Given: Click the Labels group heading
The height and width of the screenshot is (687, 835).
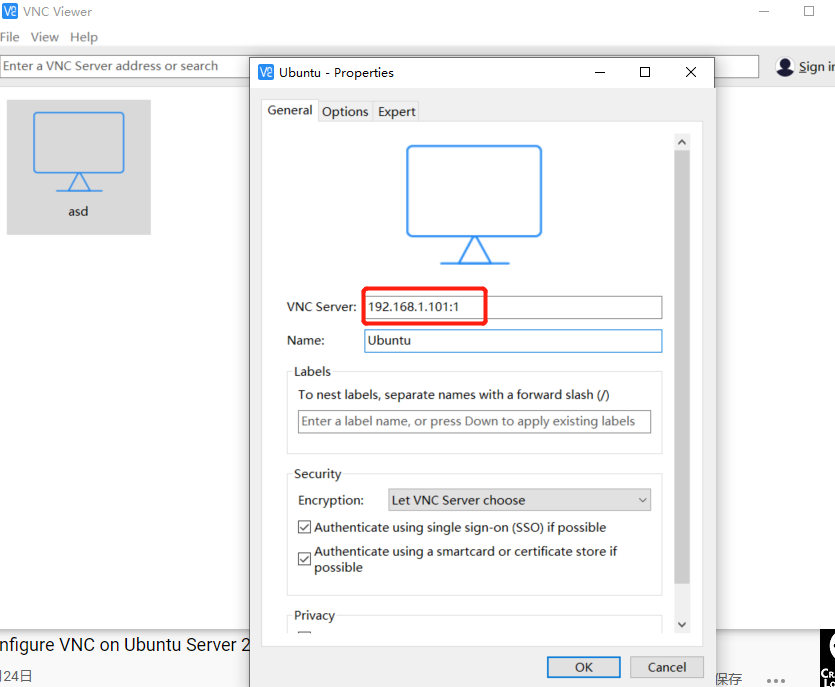Looking at the screenshot, I should 312,371.
